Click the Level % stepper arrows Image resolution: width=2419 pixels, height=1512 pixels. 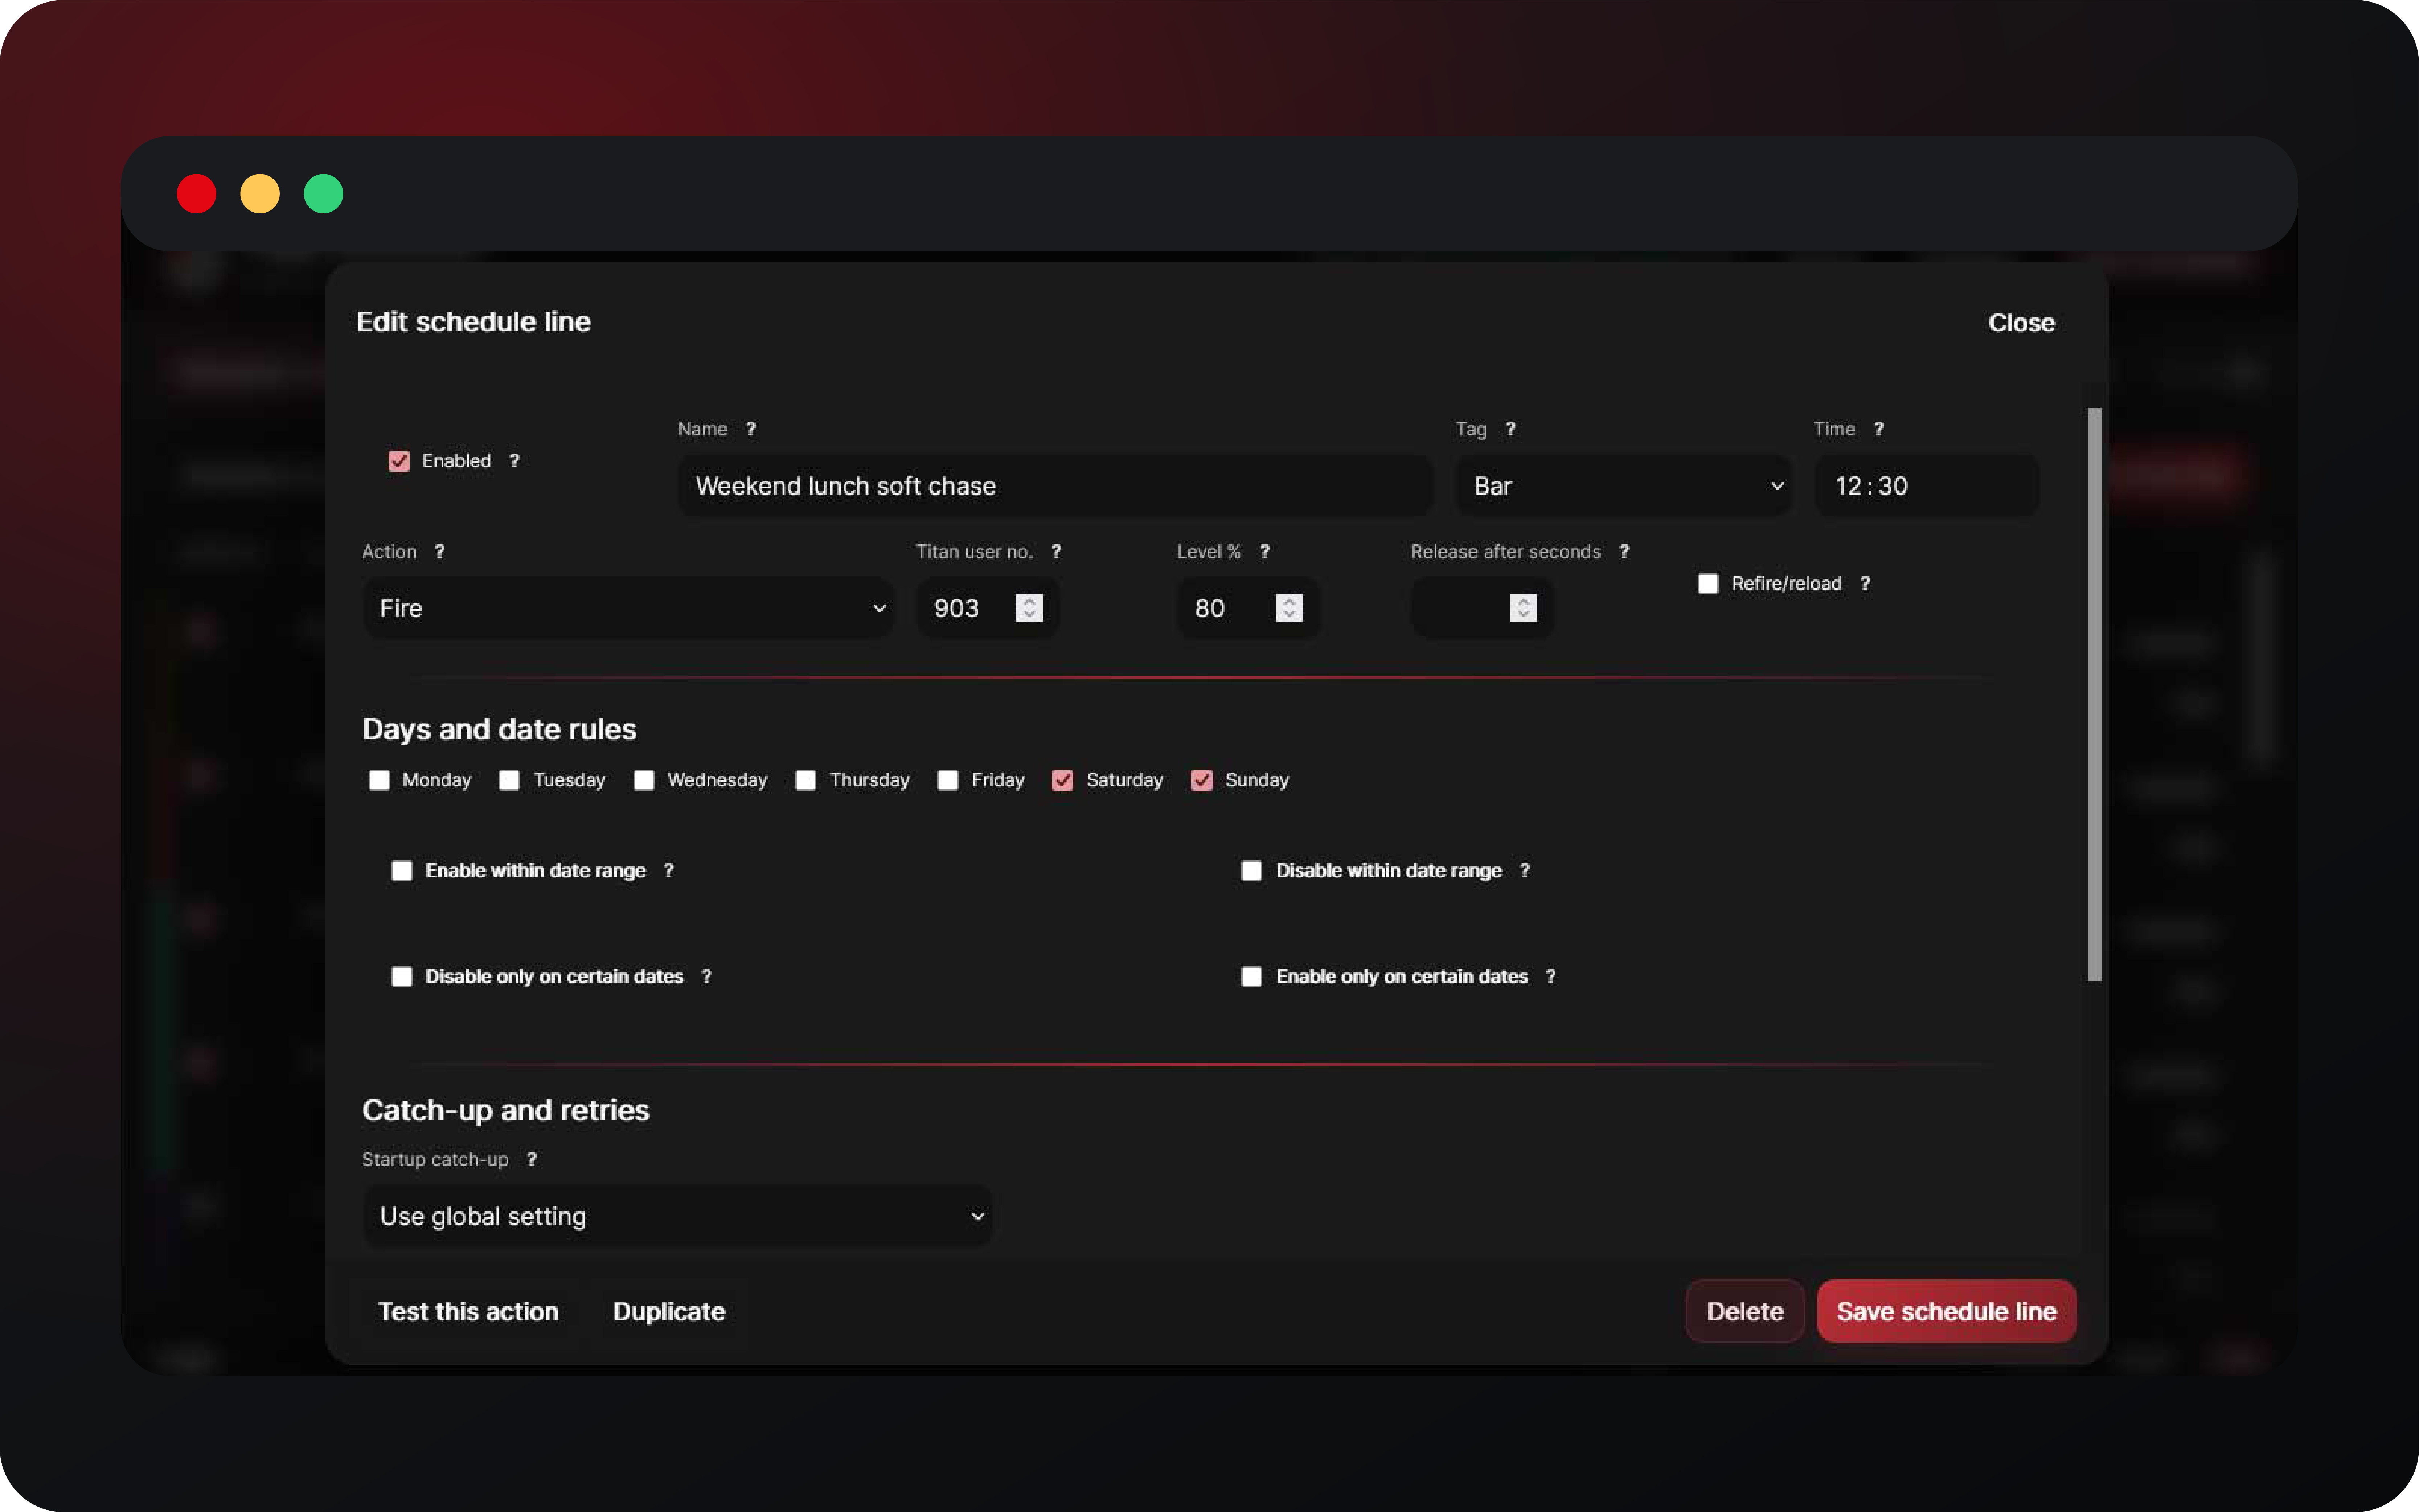(1289, 608)
